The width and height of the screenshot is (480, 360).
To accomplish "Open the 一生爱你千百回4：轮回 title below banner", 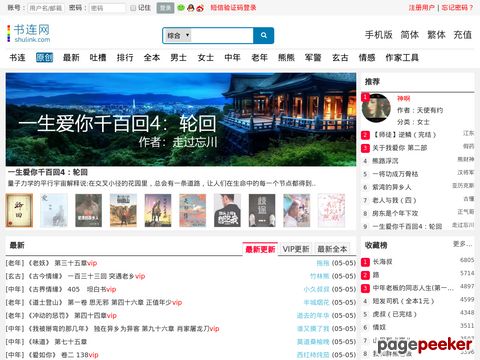I will coord(48,172).
